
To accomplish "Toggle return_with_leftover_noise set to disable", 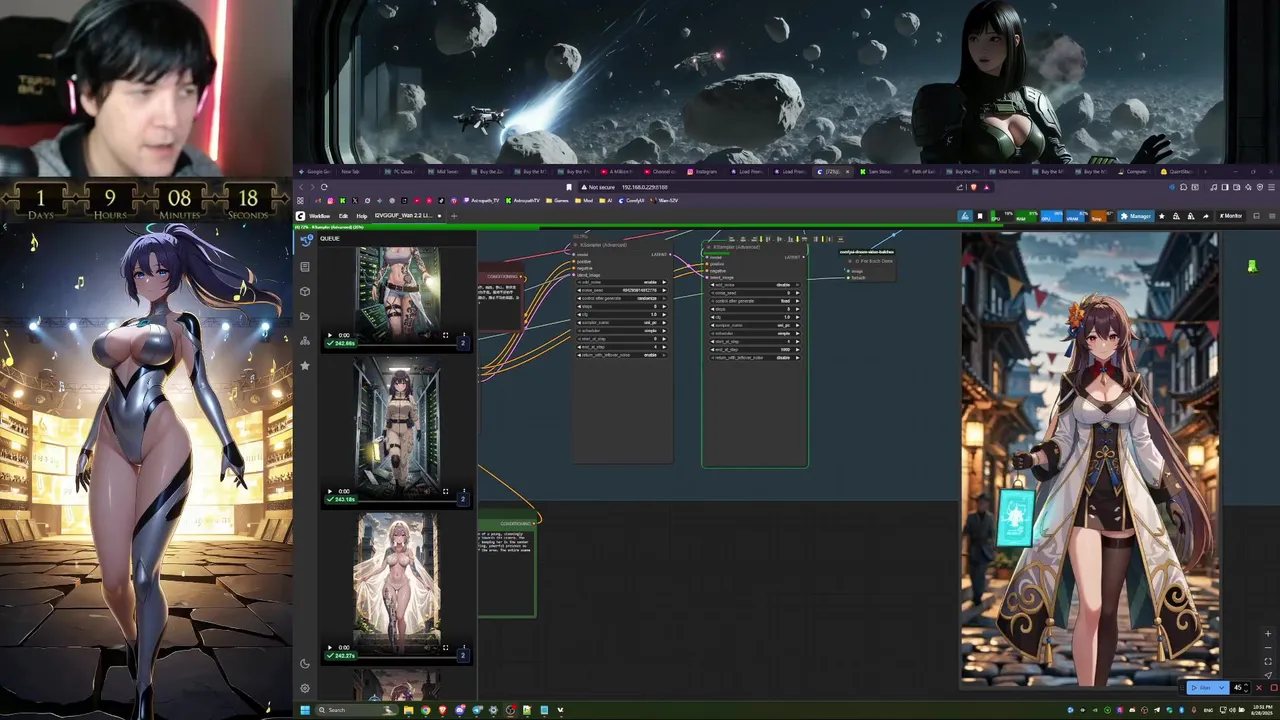I will click(755, 358).
